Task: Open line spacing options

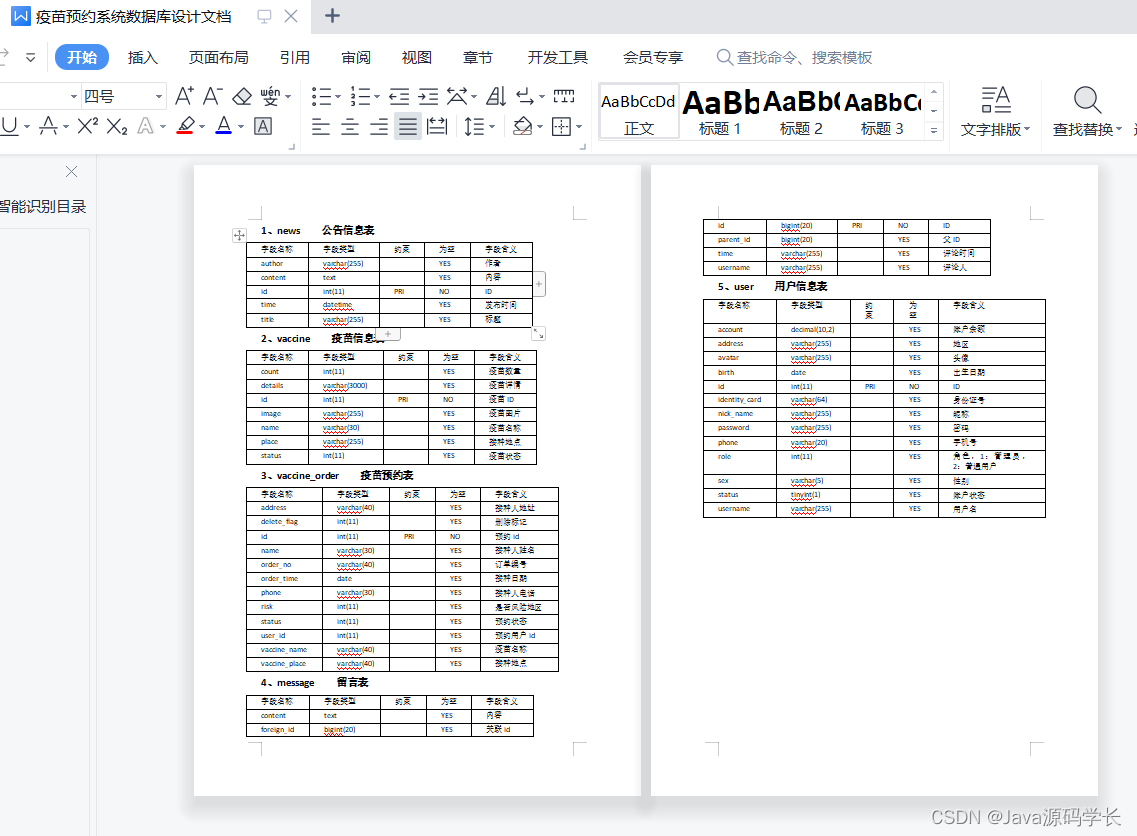Action: (x=474, y=127)
